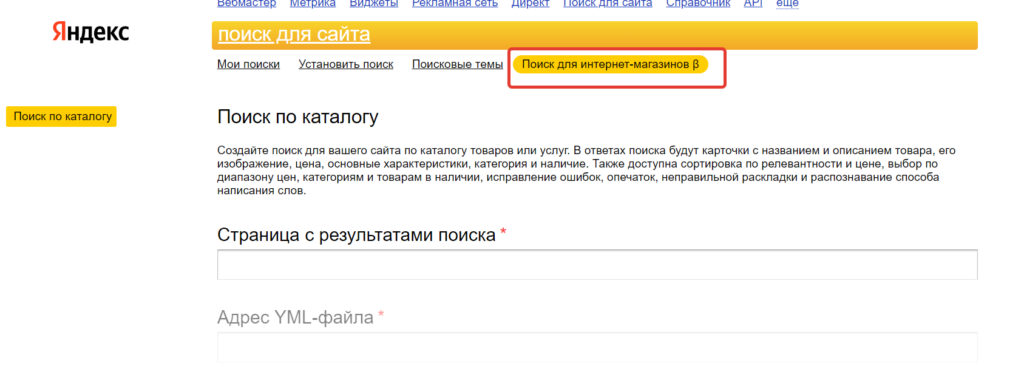The width and height of the screenshot is (1024, 383).
Task: Click the 'Адрес YML-файла' label
Action: (x=295, y=318)
